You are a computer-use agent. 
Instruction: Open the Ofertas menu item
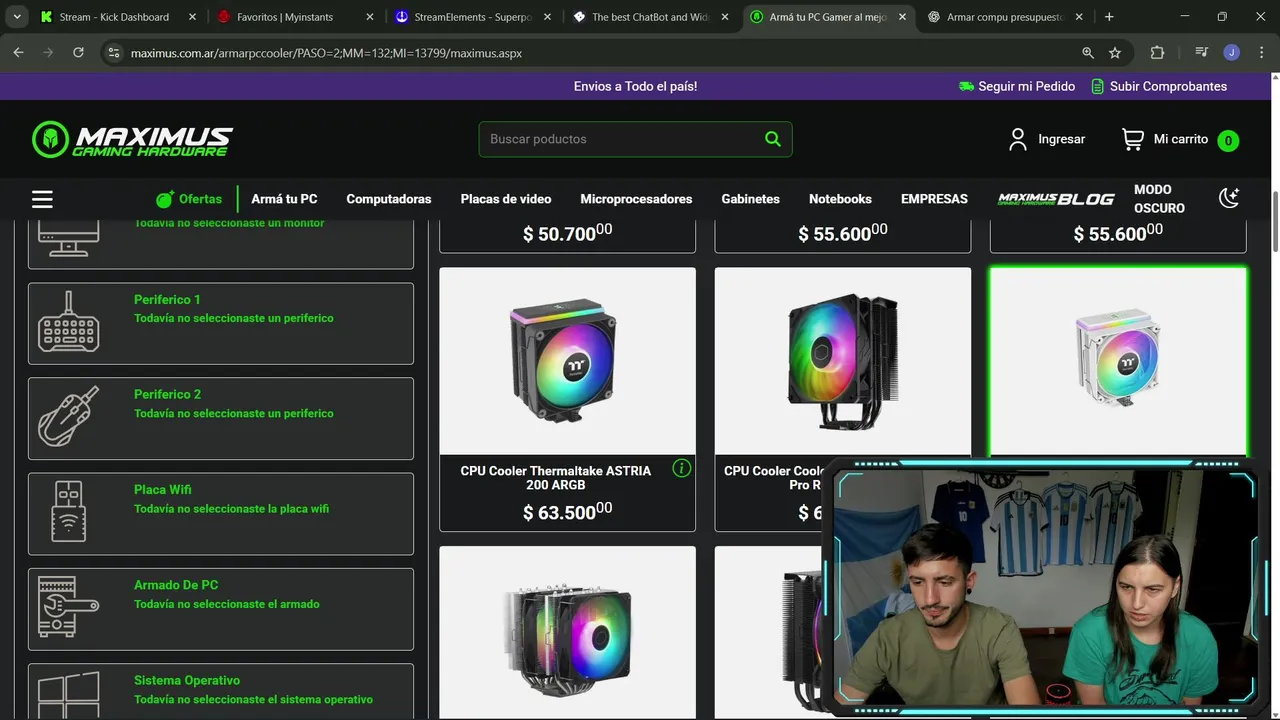tap(189, 199)
